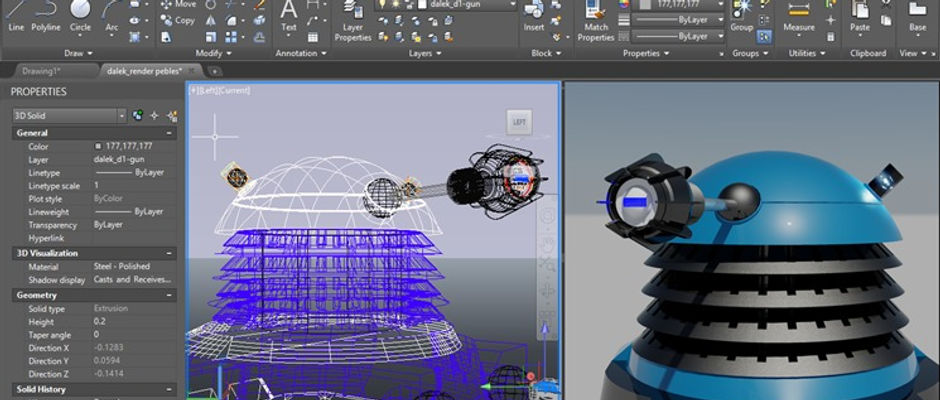This screenshot has width=940, height=400.
Task: Click the color swatch beside 177,177,177 property
Action: click(98, 146)
